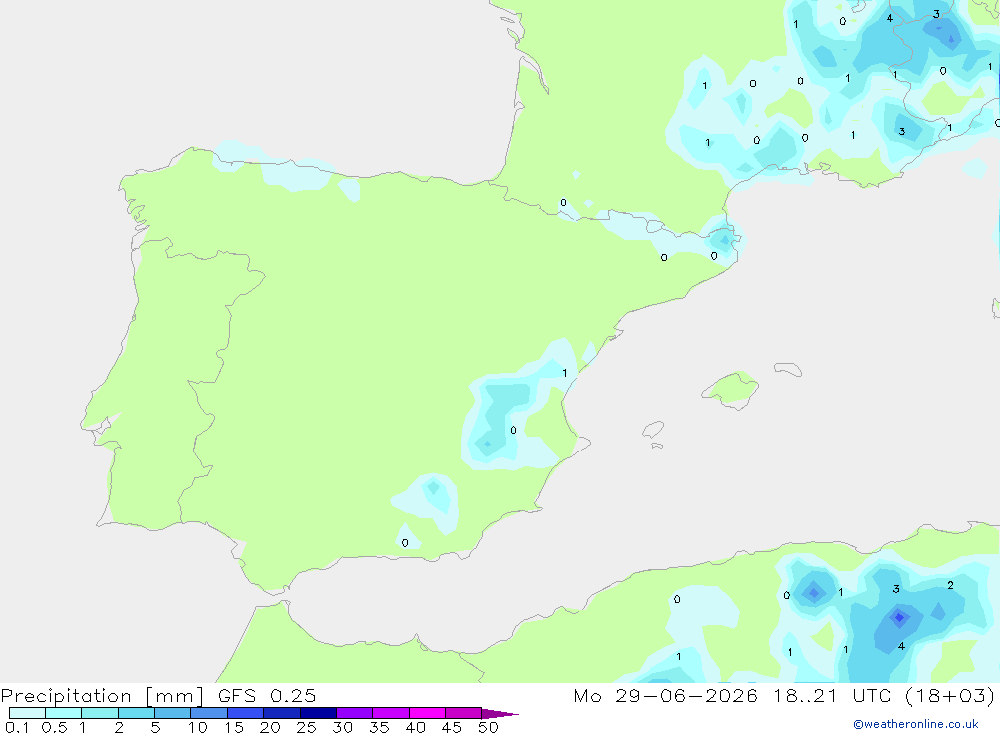Click the legend label "40"
1000x733 pixels.
(x=415, y=727)
